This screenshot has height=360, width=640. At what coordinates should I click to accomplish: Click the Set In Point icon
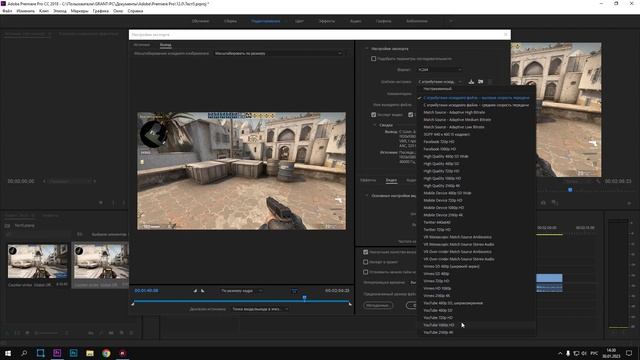point(195,291)
